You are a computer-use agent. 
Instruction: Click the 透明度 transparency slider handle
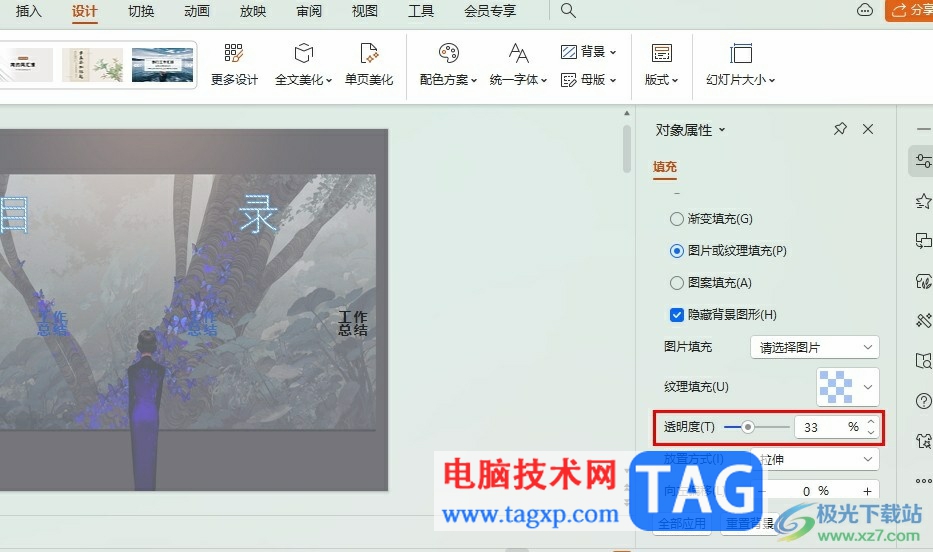click(x=748, y=427)
